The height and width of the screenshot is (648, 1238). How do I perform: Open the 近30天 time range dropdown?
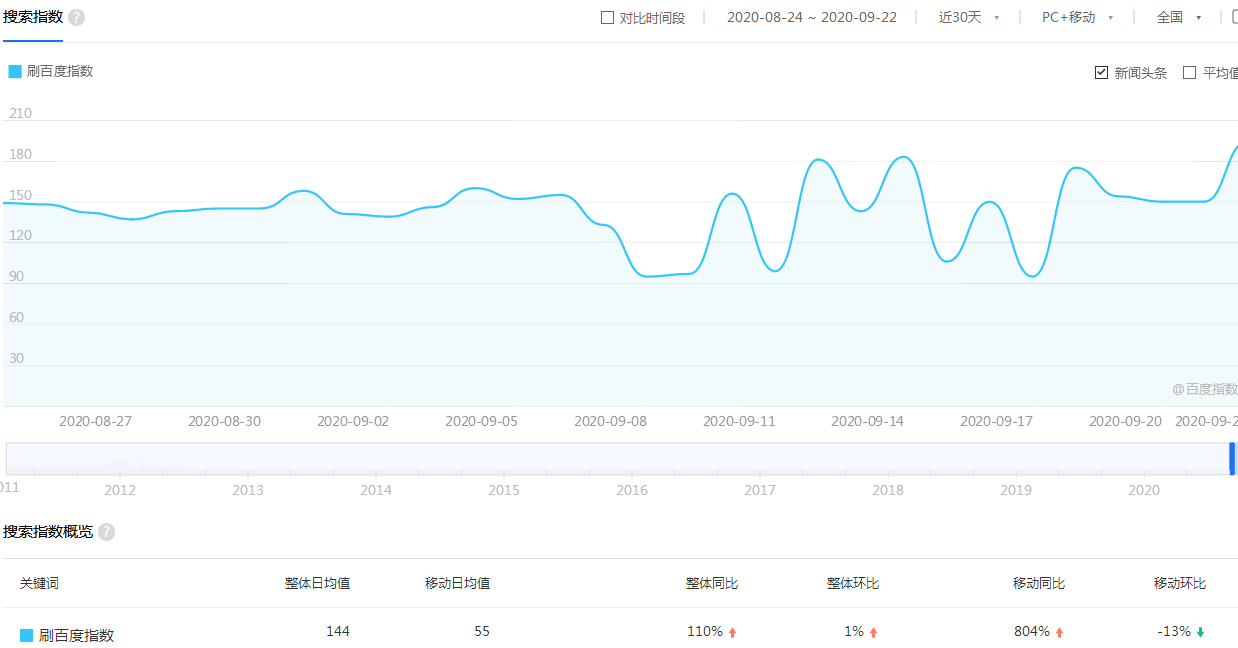click(x=968, y=18)
